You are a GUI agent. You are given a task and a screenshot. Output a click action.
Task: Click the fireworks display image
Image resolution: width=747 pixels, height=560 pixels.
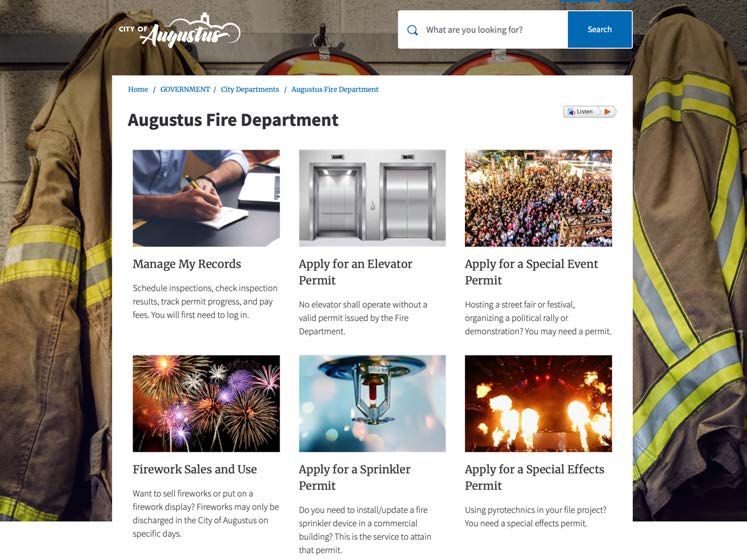pos(206,403)
